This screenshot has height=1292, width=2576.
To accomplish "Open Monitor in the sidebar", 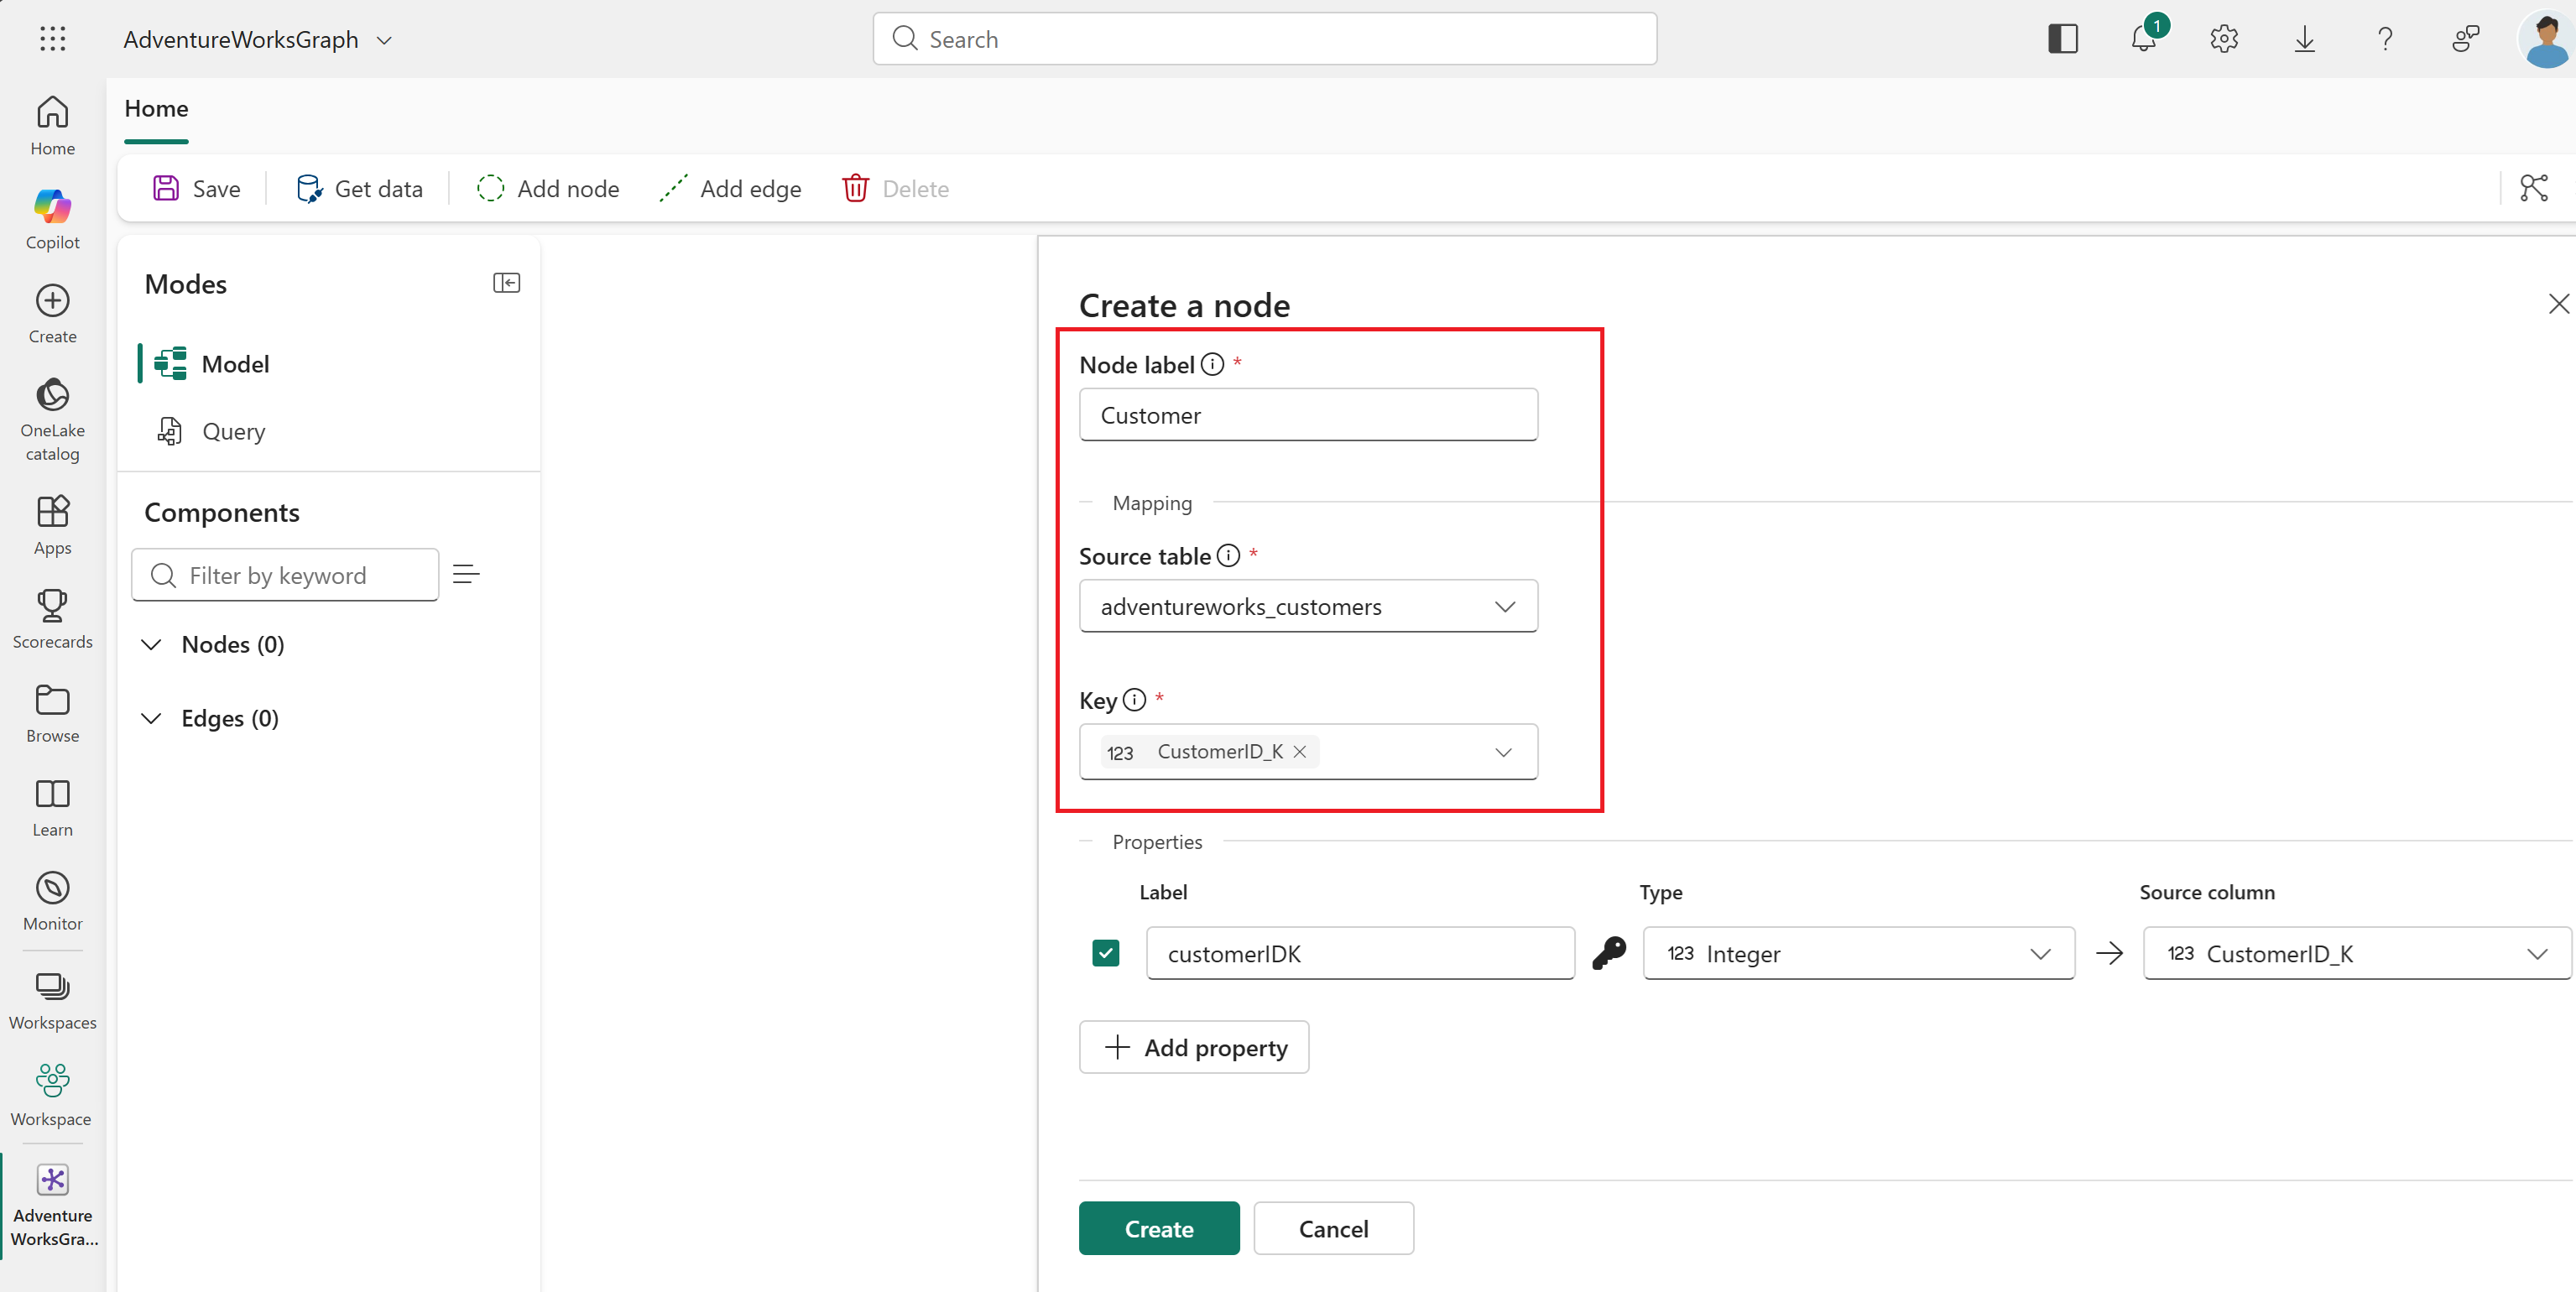I will [x=52, y=901].
